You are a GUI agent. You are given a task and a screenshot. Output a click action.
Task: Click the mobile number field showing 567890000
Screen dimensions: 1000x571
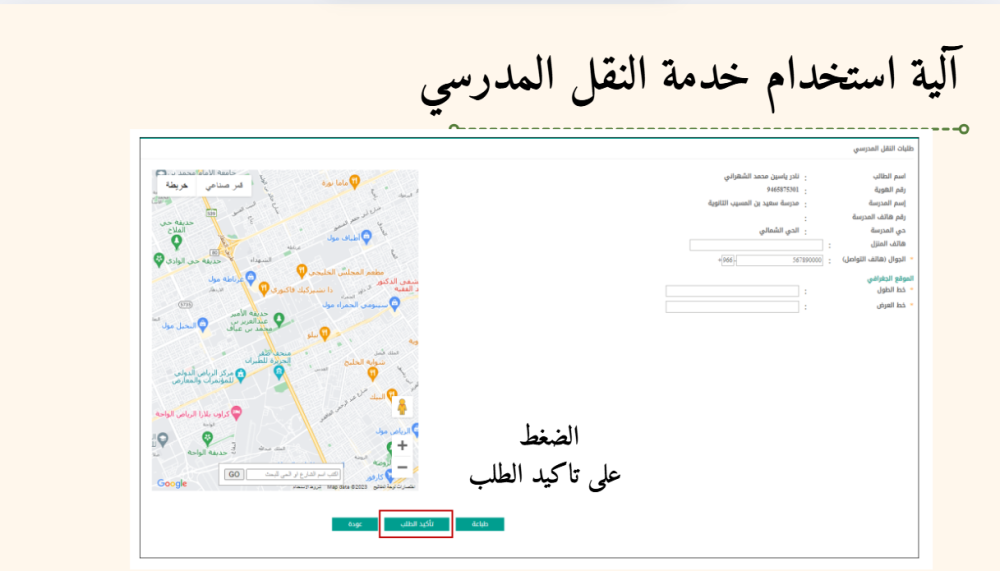(x=779, y=260)
